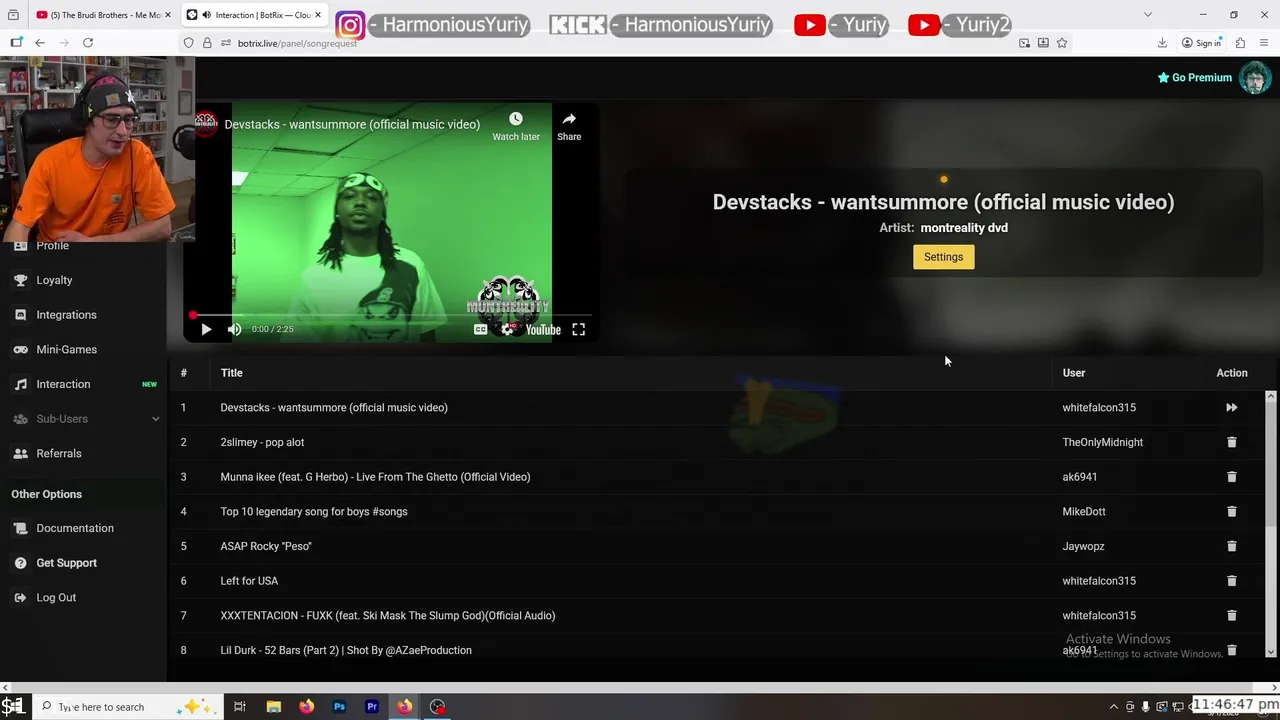The width and height of the screenshot is (1280, 720).
Task: Open Referrals page
Action: pyautogui.click(x=58, y=453)
